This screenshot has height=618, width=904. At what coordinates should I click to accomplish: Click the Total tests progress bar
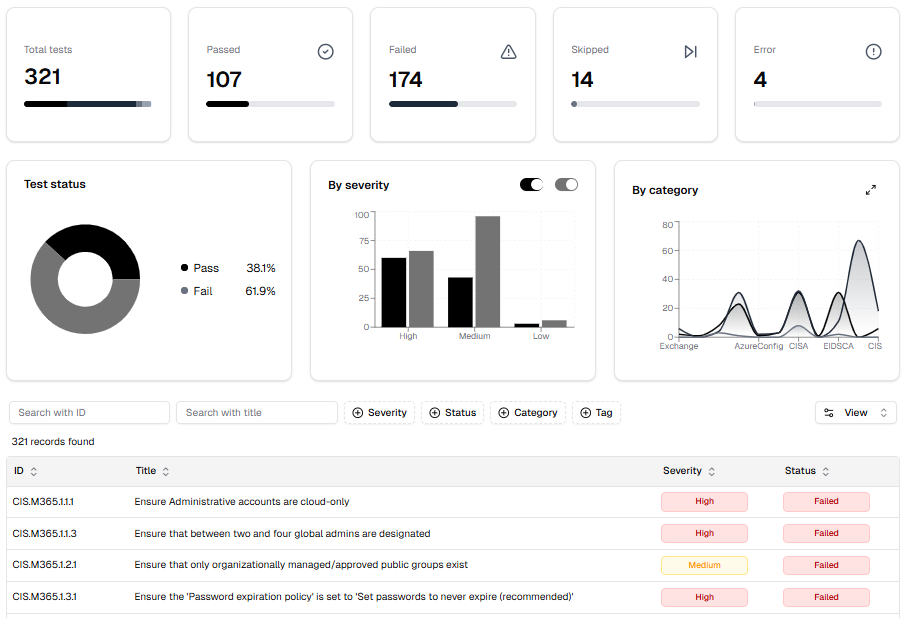click(x=88, y=104)
